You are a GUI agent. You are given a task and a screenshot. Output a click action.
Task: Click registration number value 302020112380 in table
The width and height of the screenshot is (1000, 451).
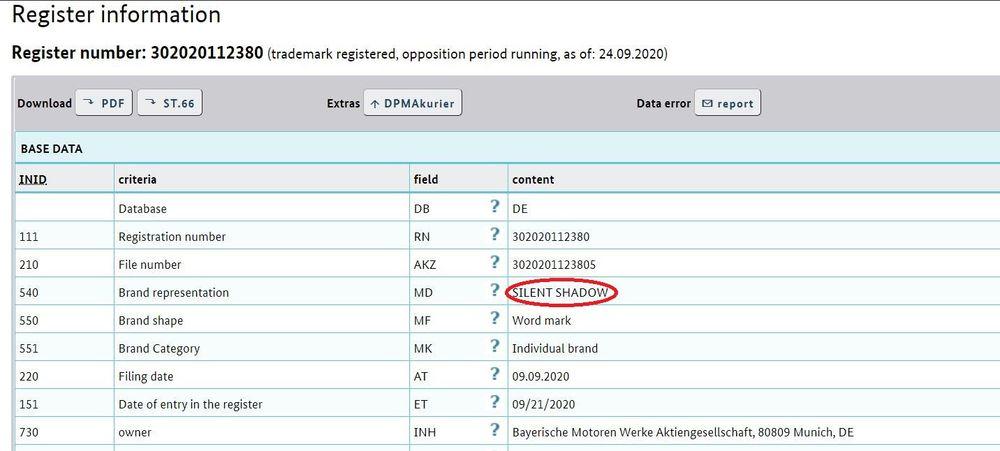549,237
